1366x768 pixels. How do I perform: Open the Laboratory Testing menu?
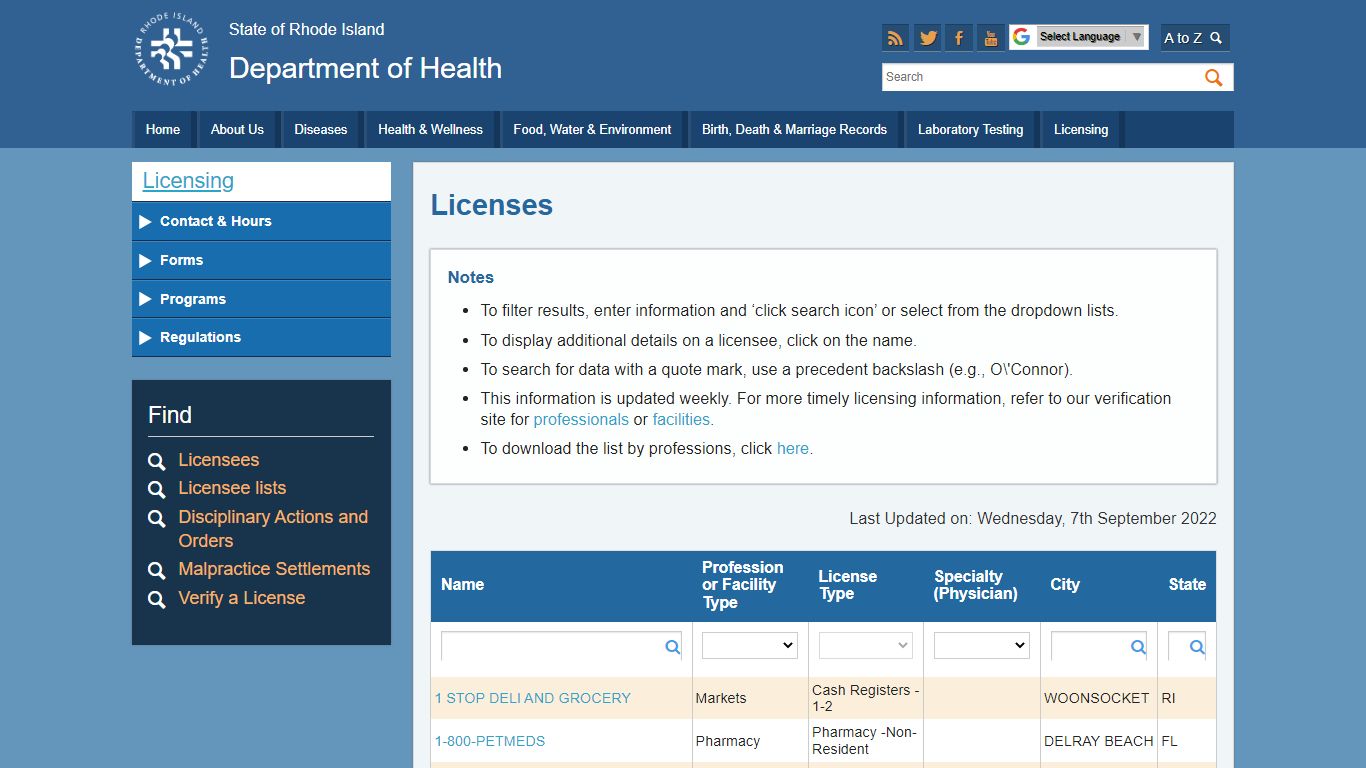point(970,129)
